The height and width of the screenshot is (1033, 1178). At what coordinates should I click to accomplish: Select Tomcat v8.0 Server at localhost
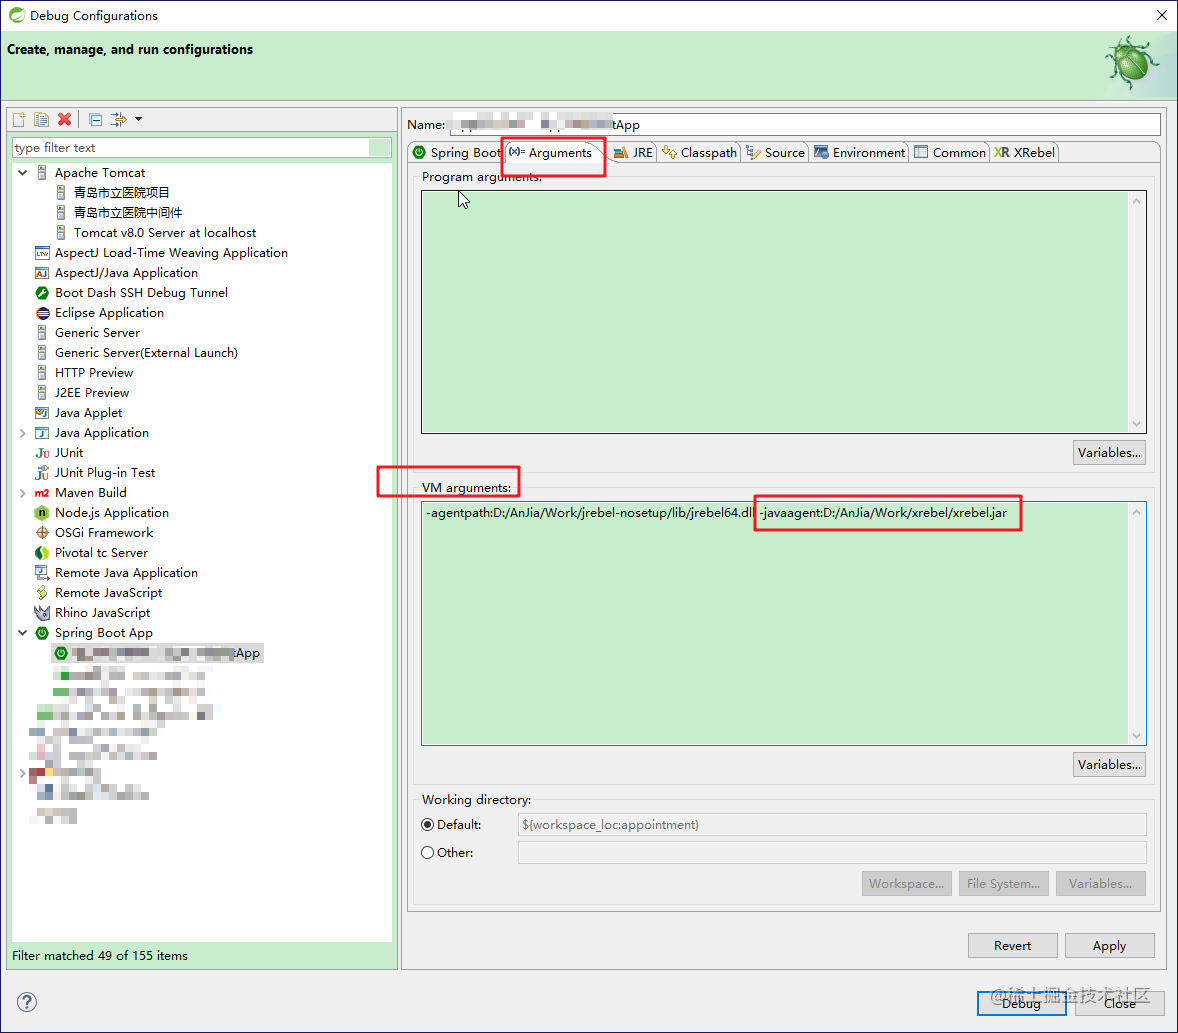165,233
